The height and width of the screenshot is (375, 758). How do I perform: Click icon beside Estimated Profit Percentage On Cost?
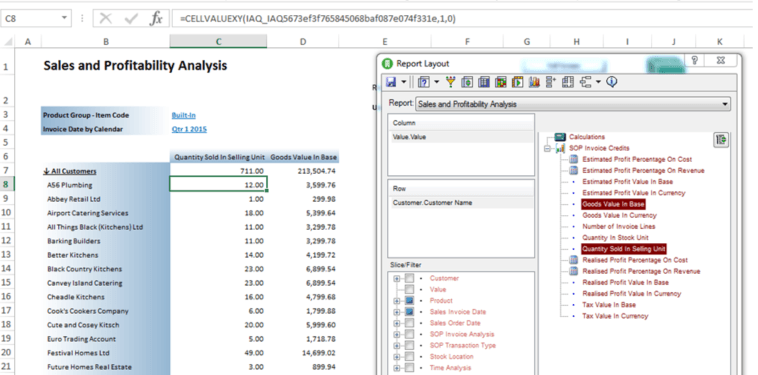(x=573, y=159)
